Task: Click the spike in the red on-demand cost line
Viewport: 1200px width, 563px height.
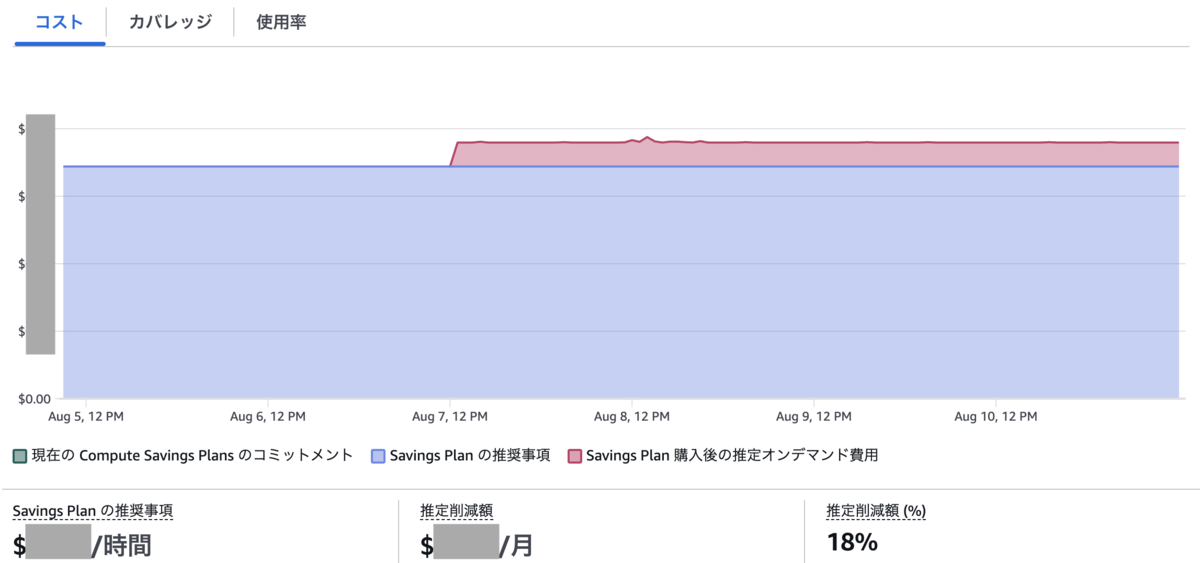Action: [647, 137]
